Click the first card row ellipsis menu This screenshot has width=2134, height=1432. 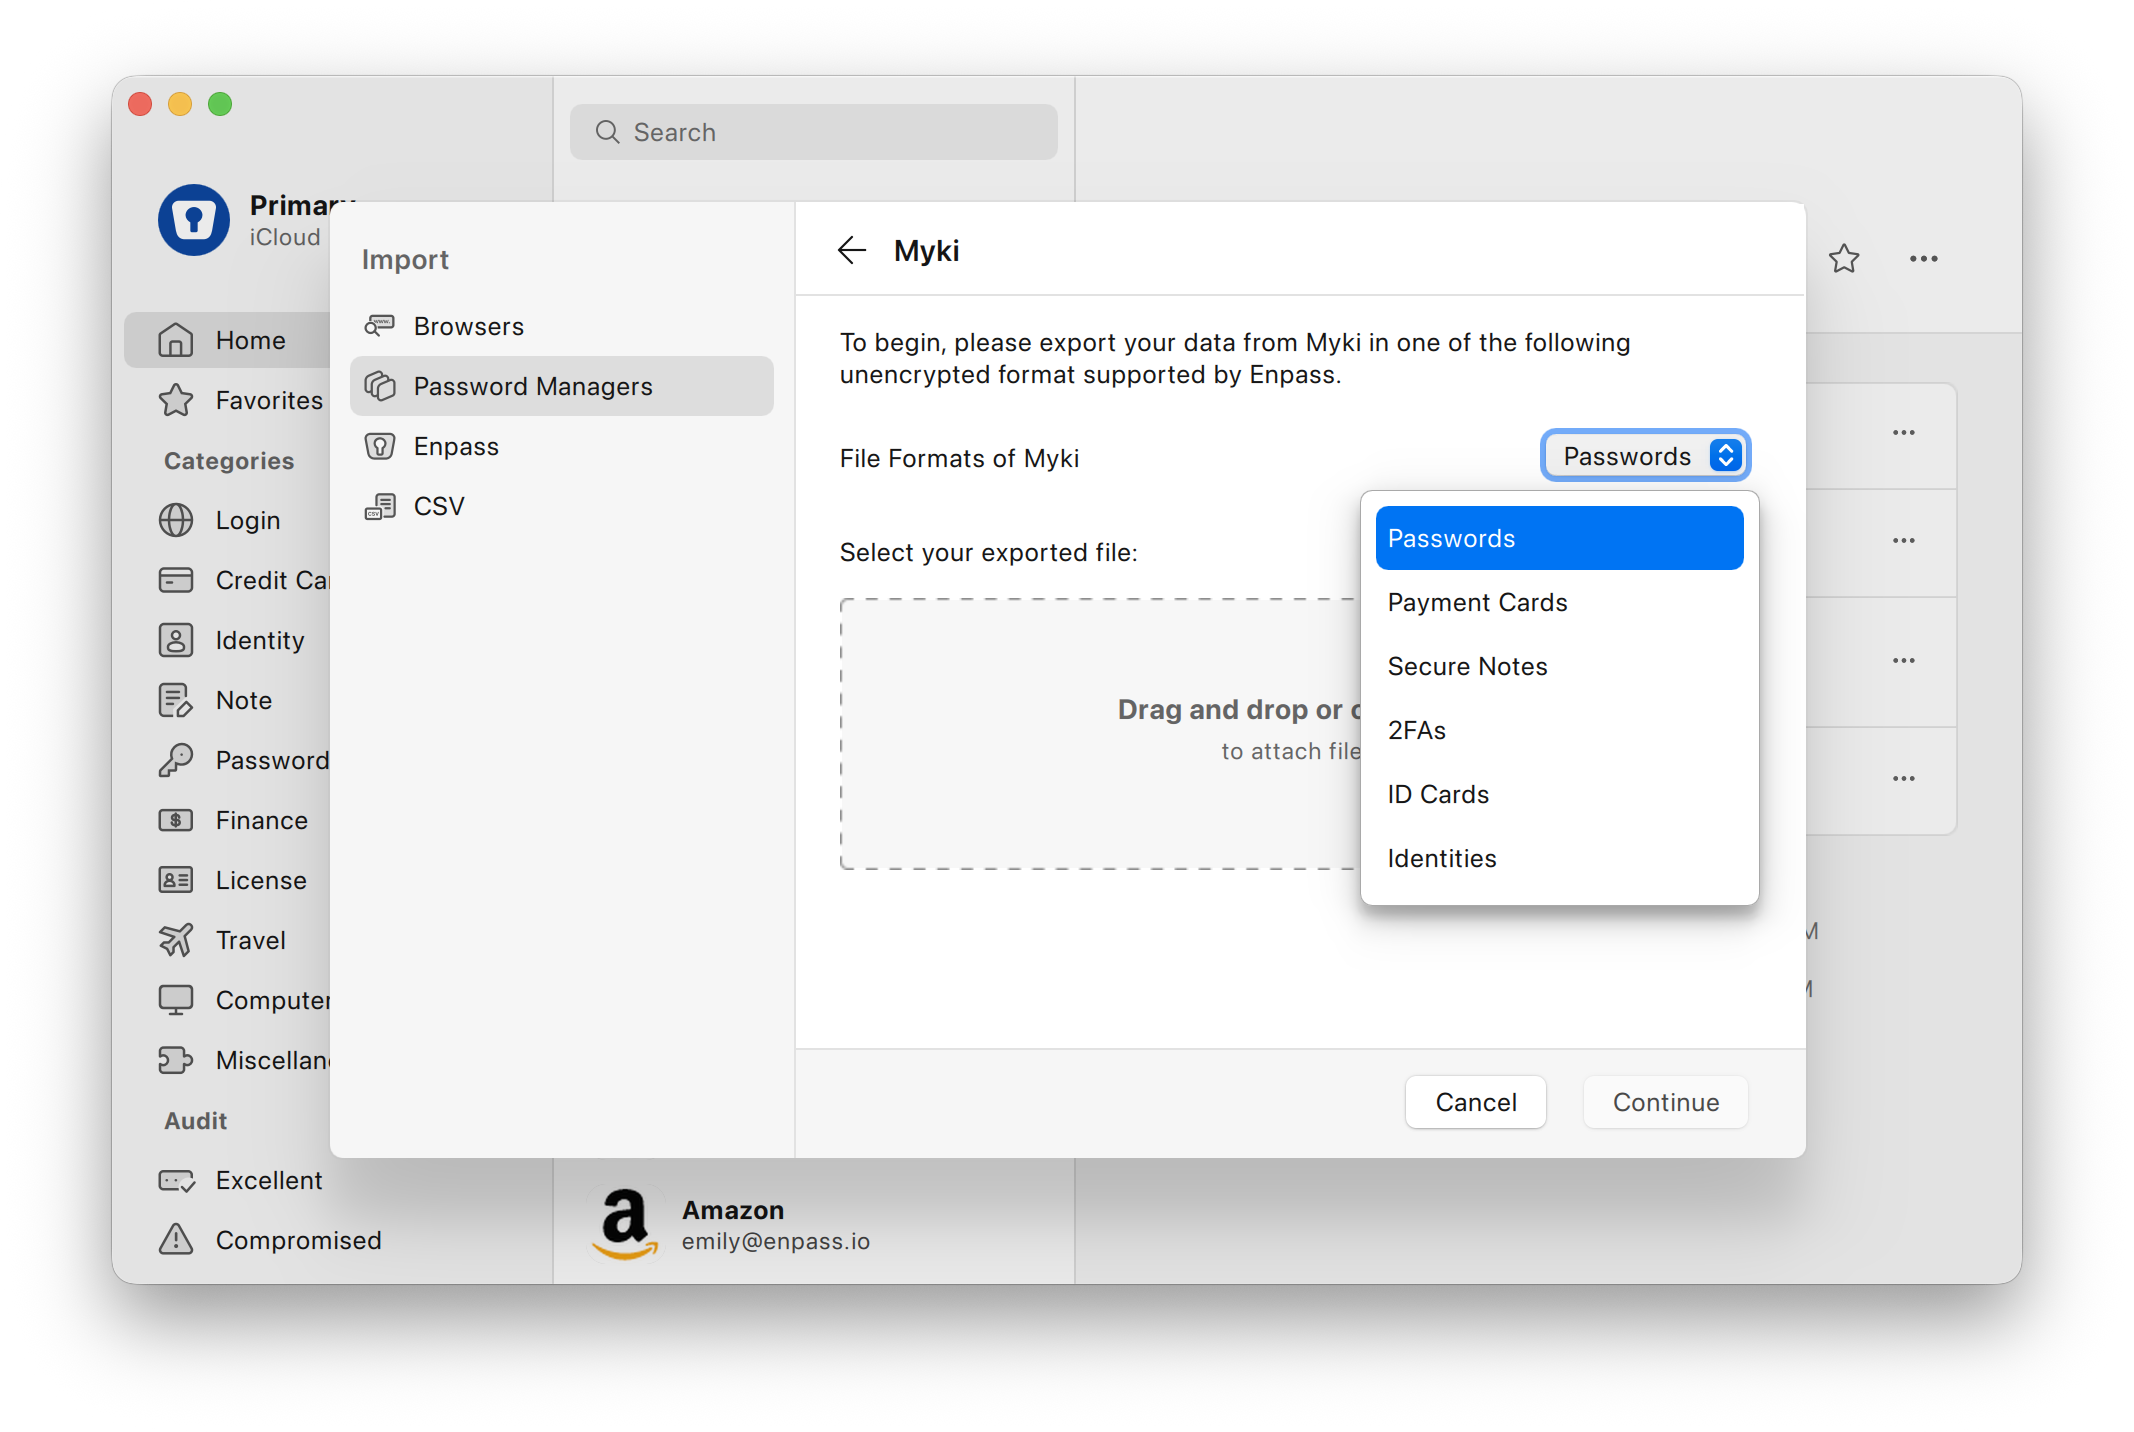1904,433
